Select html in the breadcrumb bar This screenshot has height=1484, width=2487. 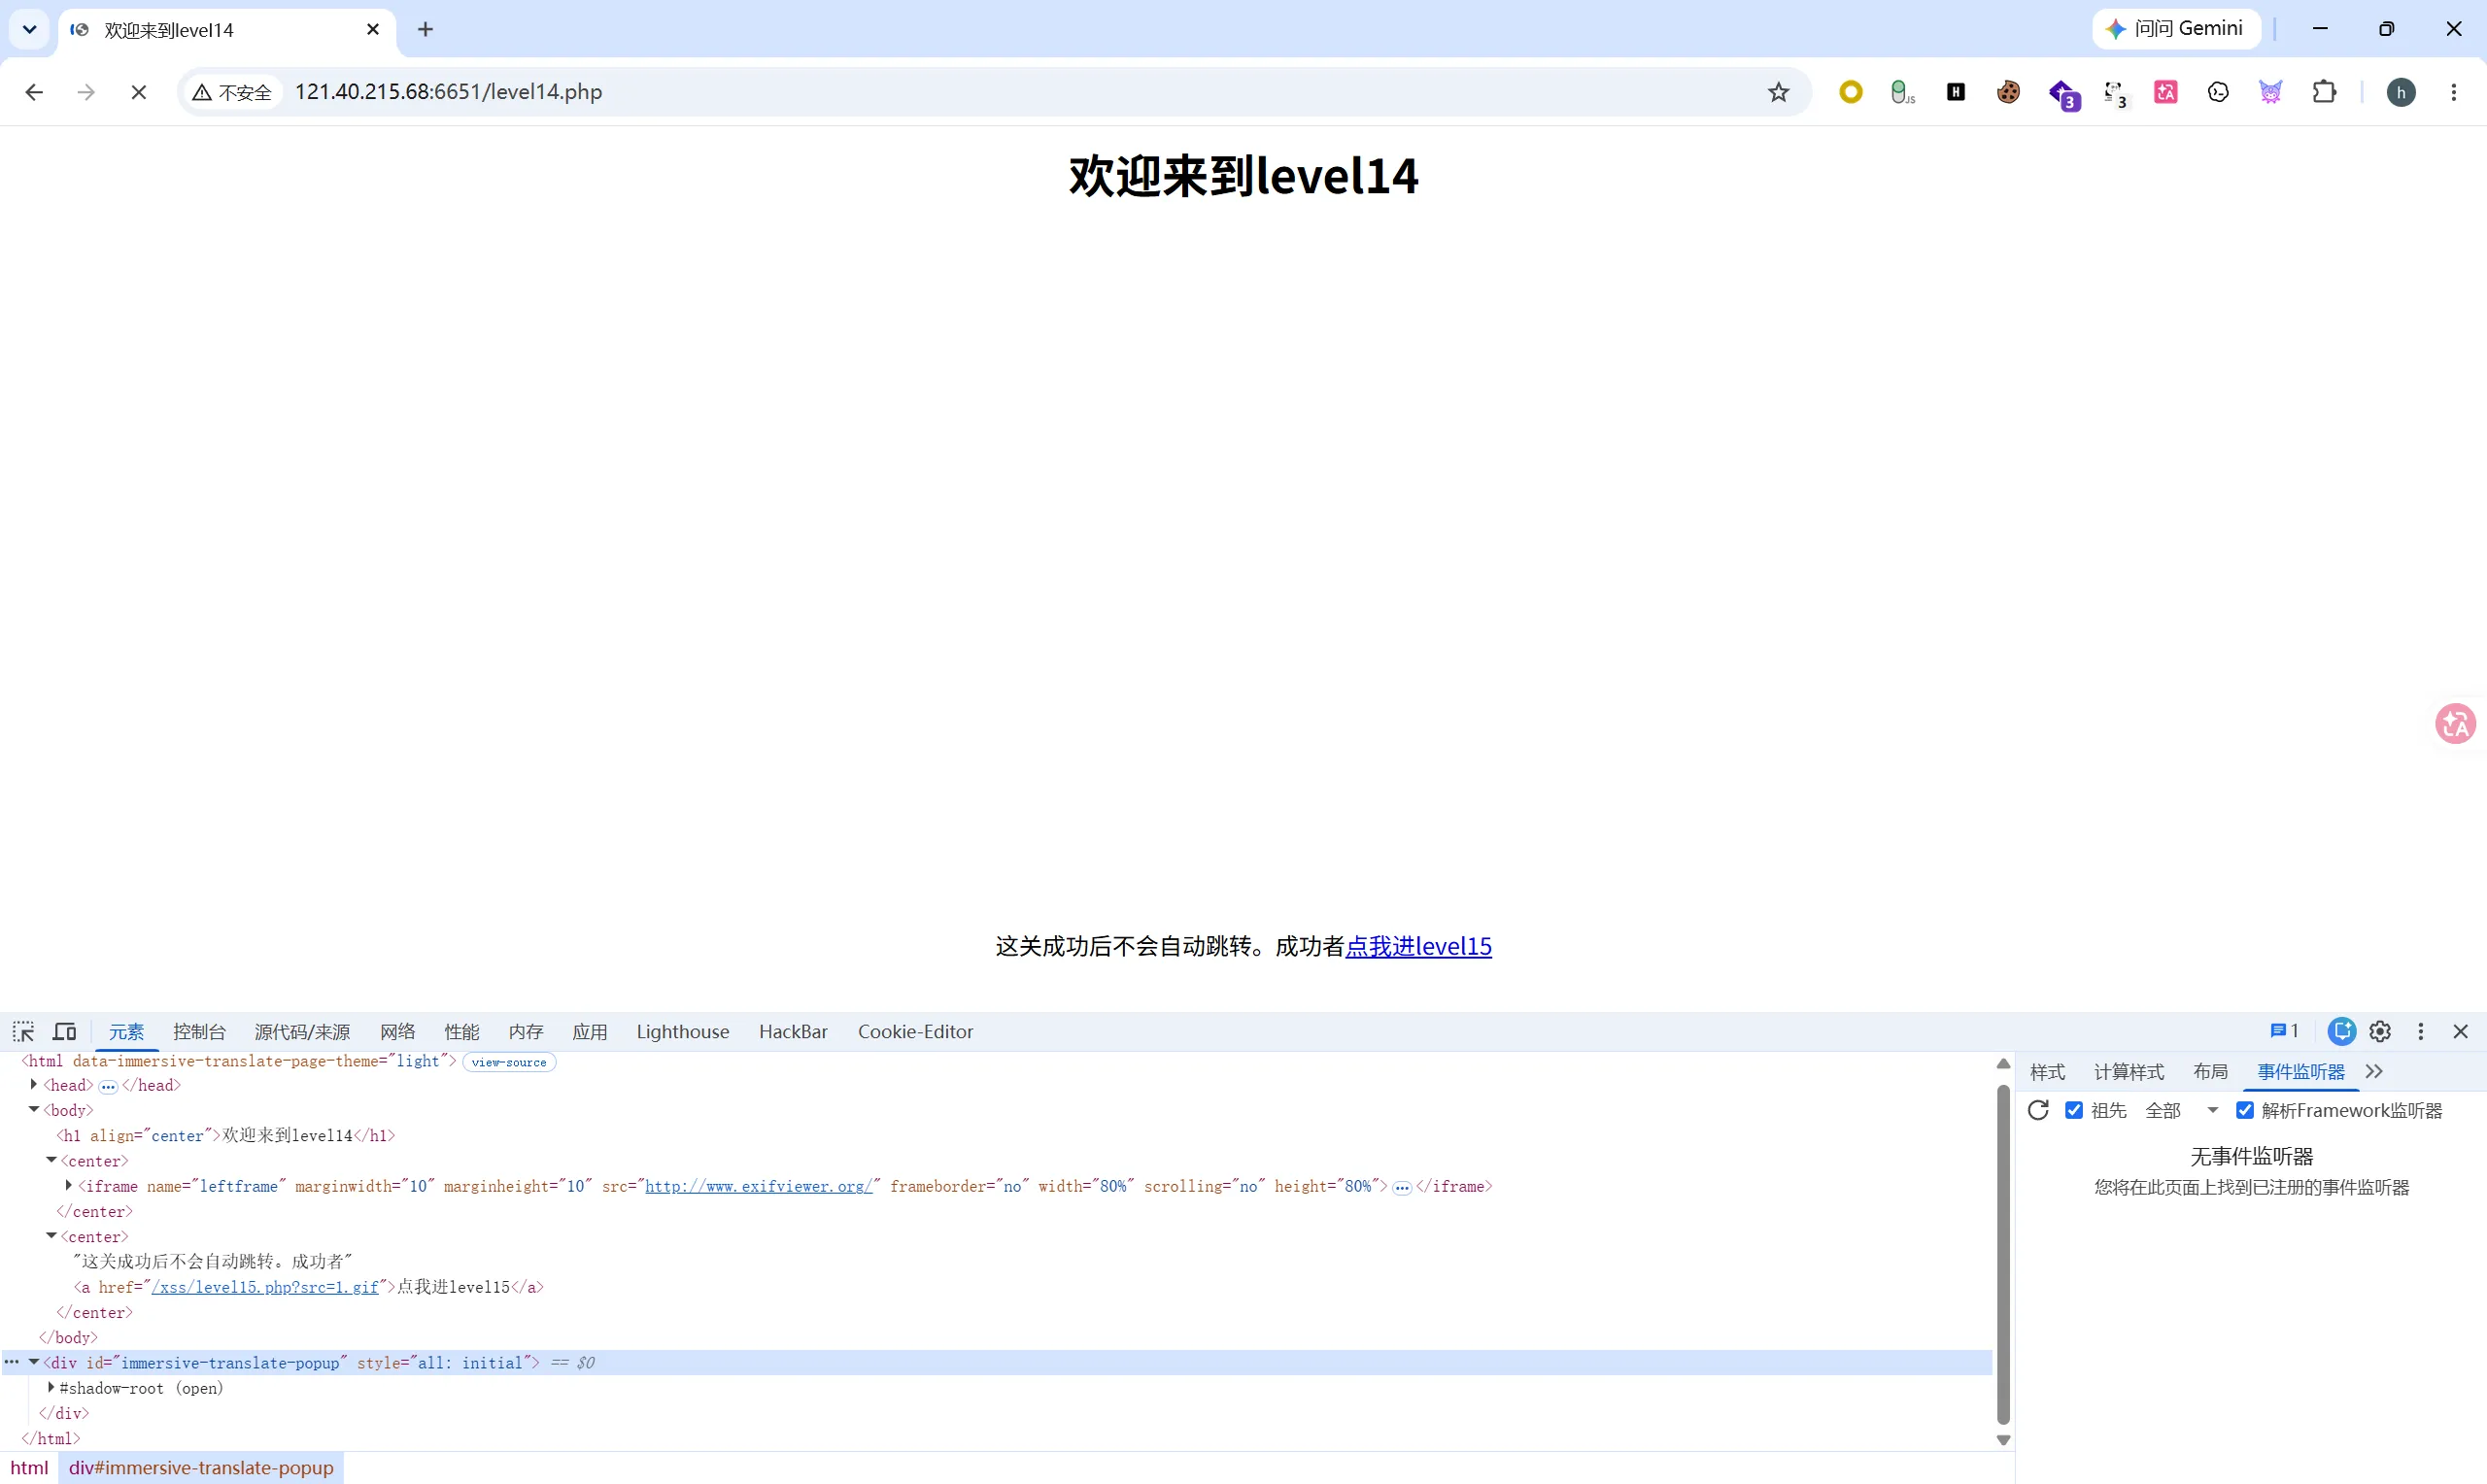[x=29, y=1467]
